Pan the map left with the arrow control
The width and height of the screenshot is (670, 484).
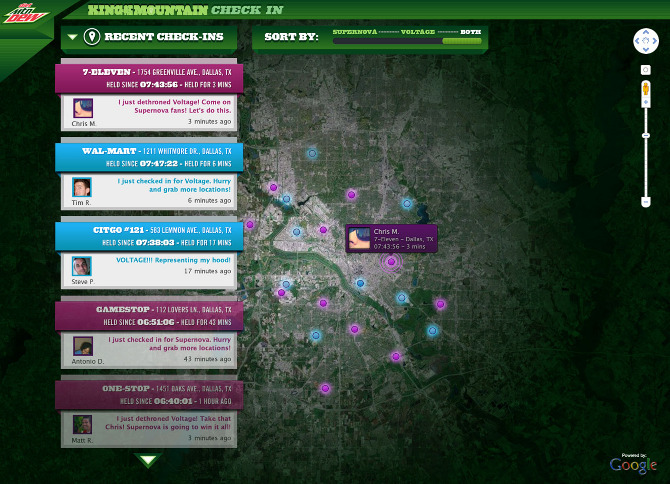click(x=637, y=41)
